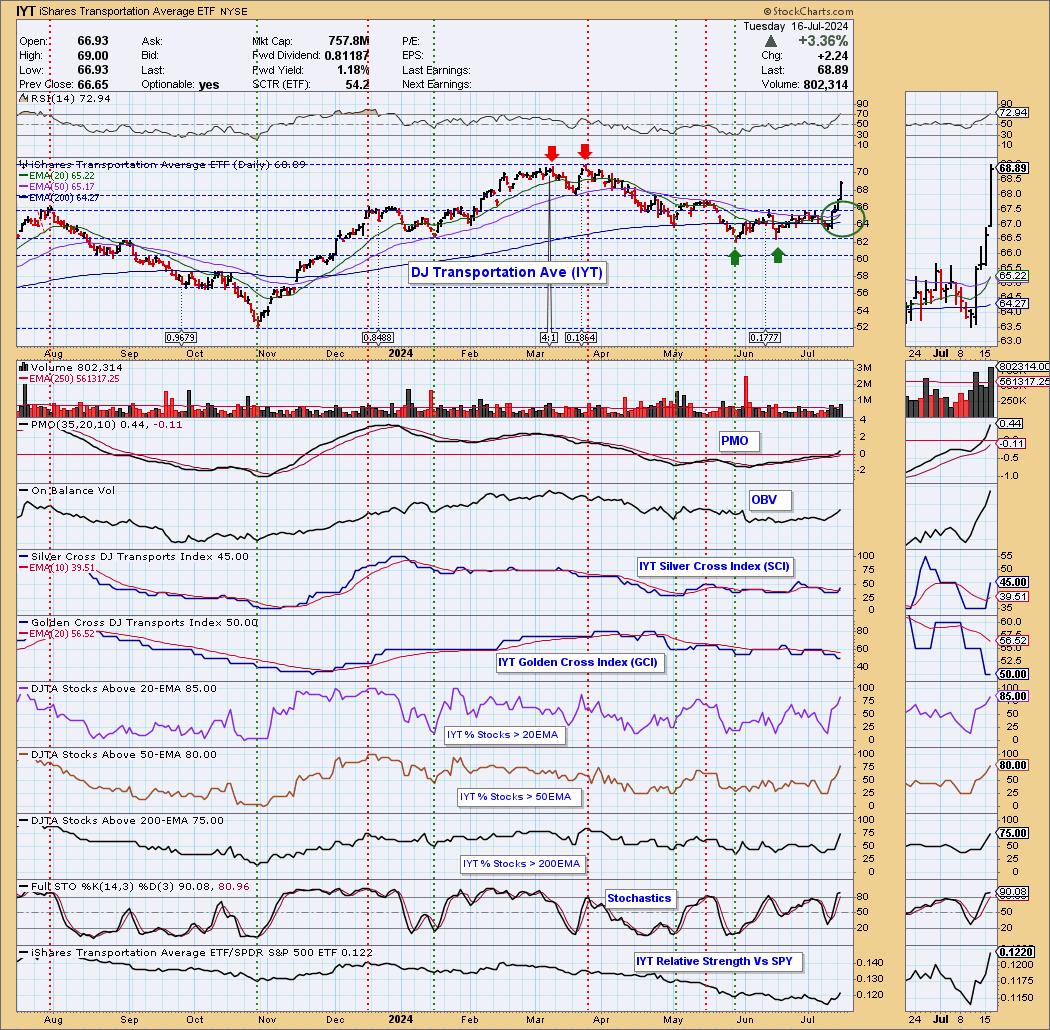Click the 72.94 RSI tag in zoom panel

1012,113
